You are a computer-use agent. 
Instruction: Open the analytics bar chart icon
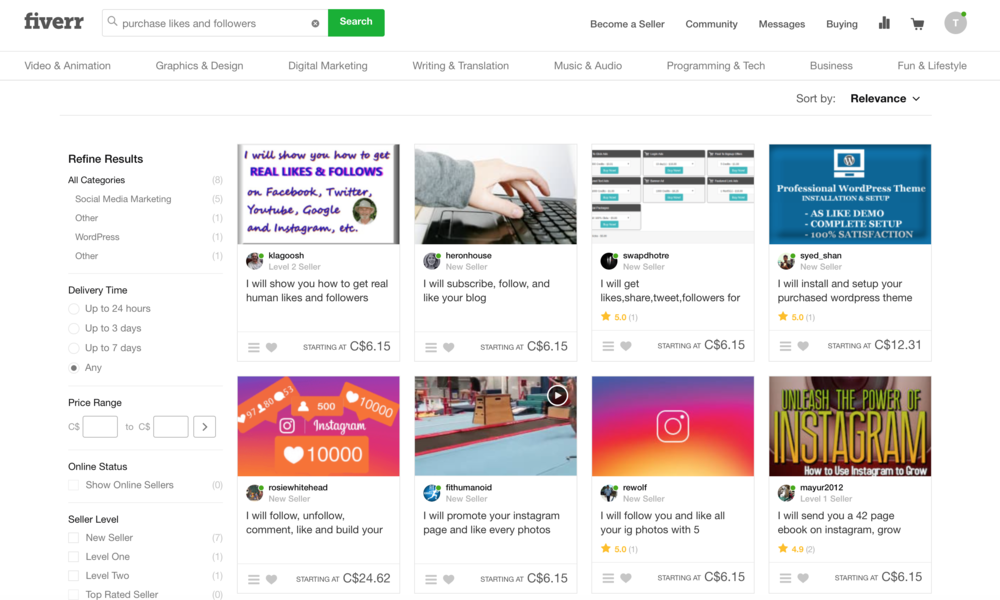(884, 24)
